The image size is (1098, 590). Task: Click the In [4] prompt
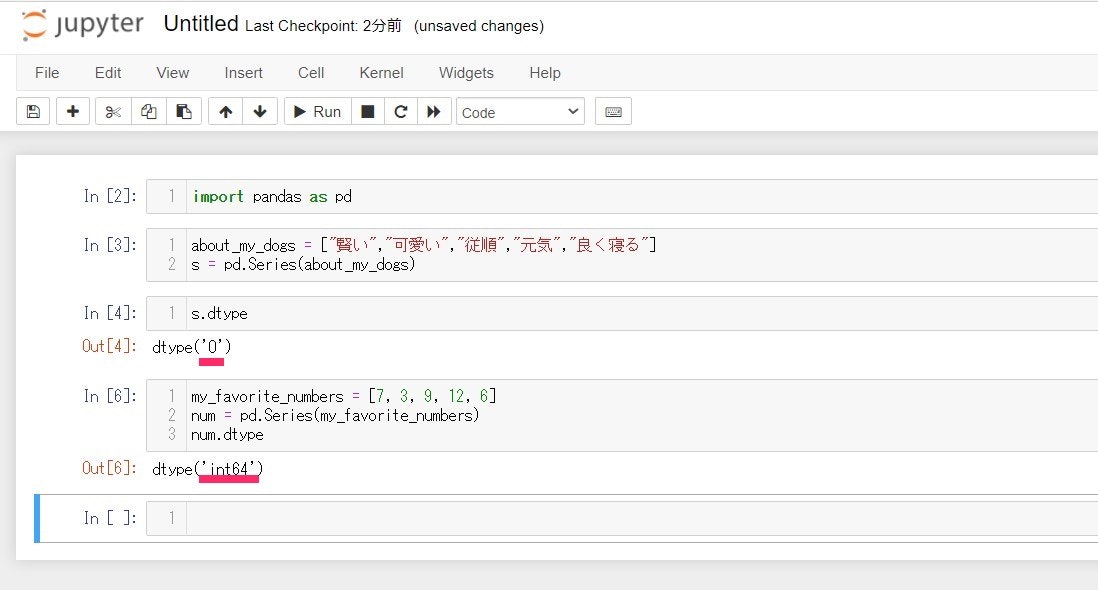point(110,313)
